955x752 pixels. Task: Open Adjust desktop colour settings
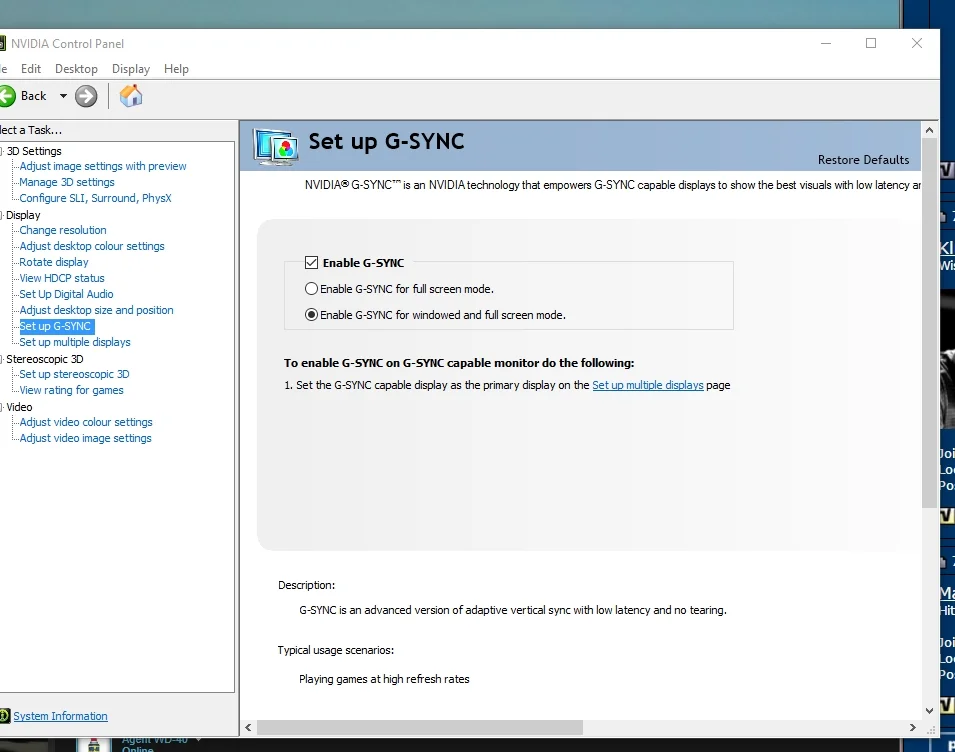(92, 246)
